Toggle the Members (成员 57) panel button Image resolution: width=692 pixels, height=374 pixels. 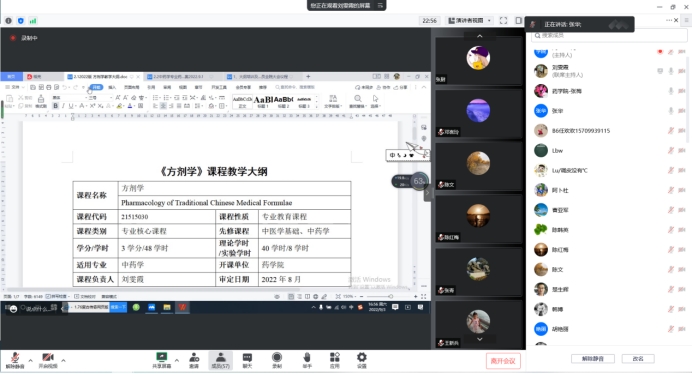221,360
